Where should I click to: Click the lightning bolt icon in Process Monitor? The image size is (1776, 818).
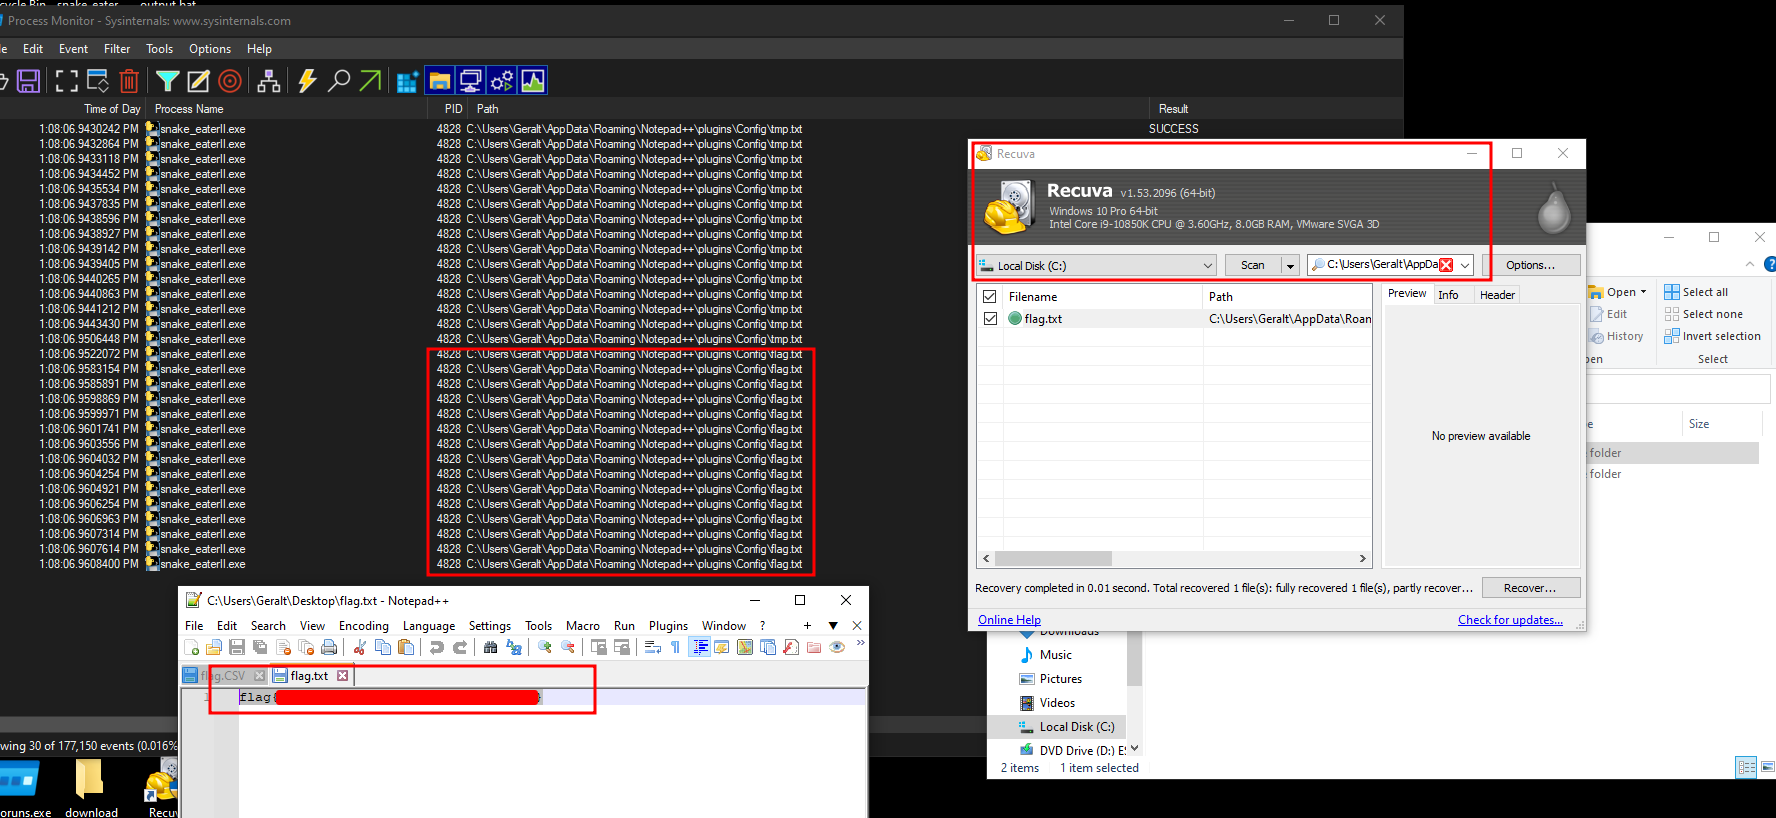point(307,81)
